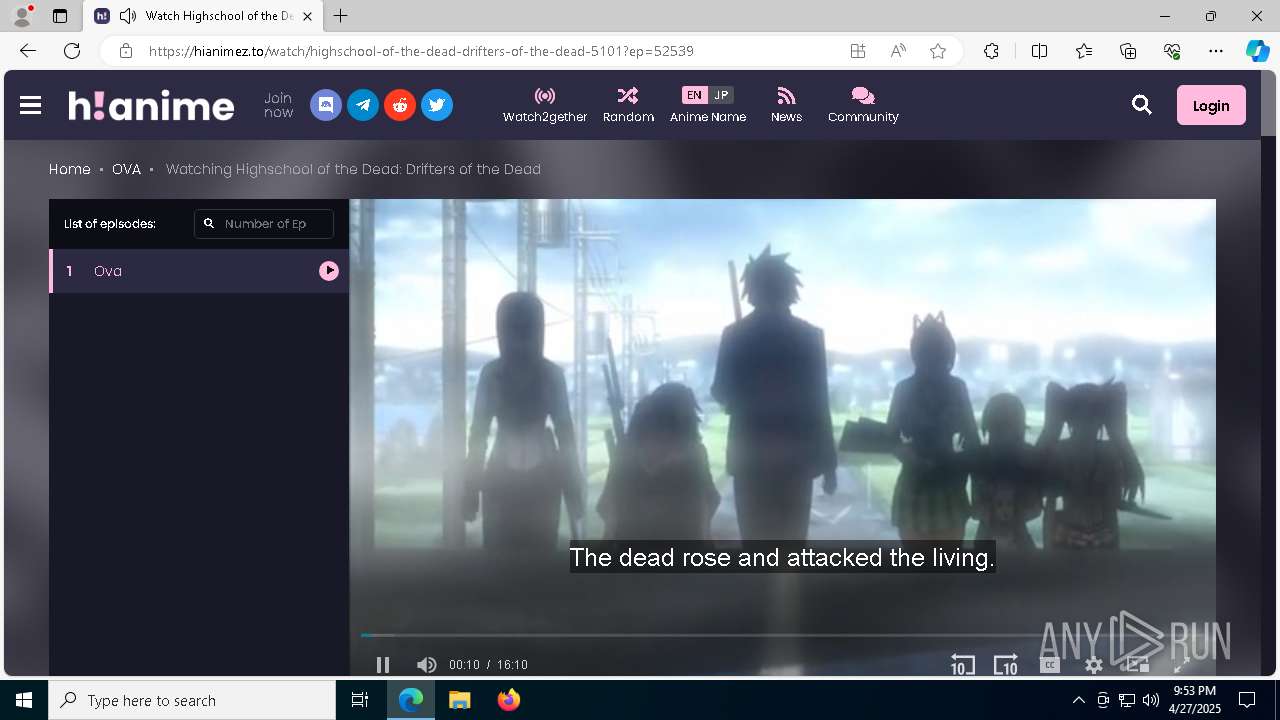Select the Watch Highschool of the Dead tab
This screenshot has width=1280, height=720.
203,16
